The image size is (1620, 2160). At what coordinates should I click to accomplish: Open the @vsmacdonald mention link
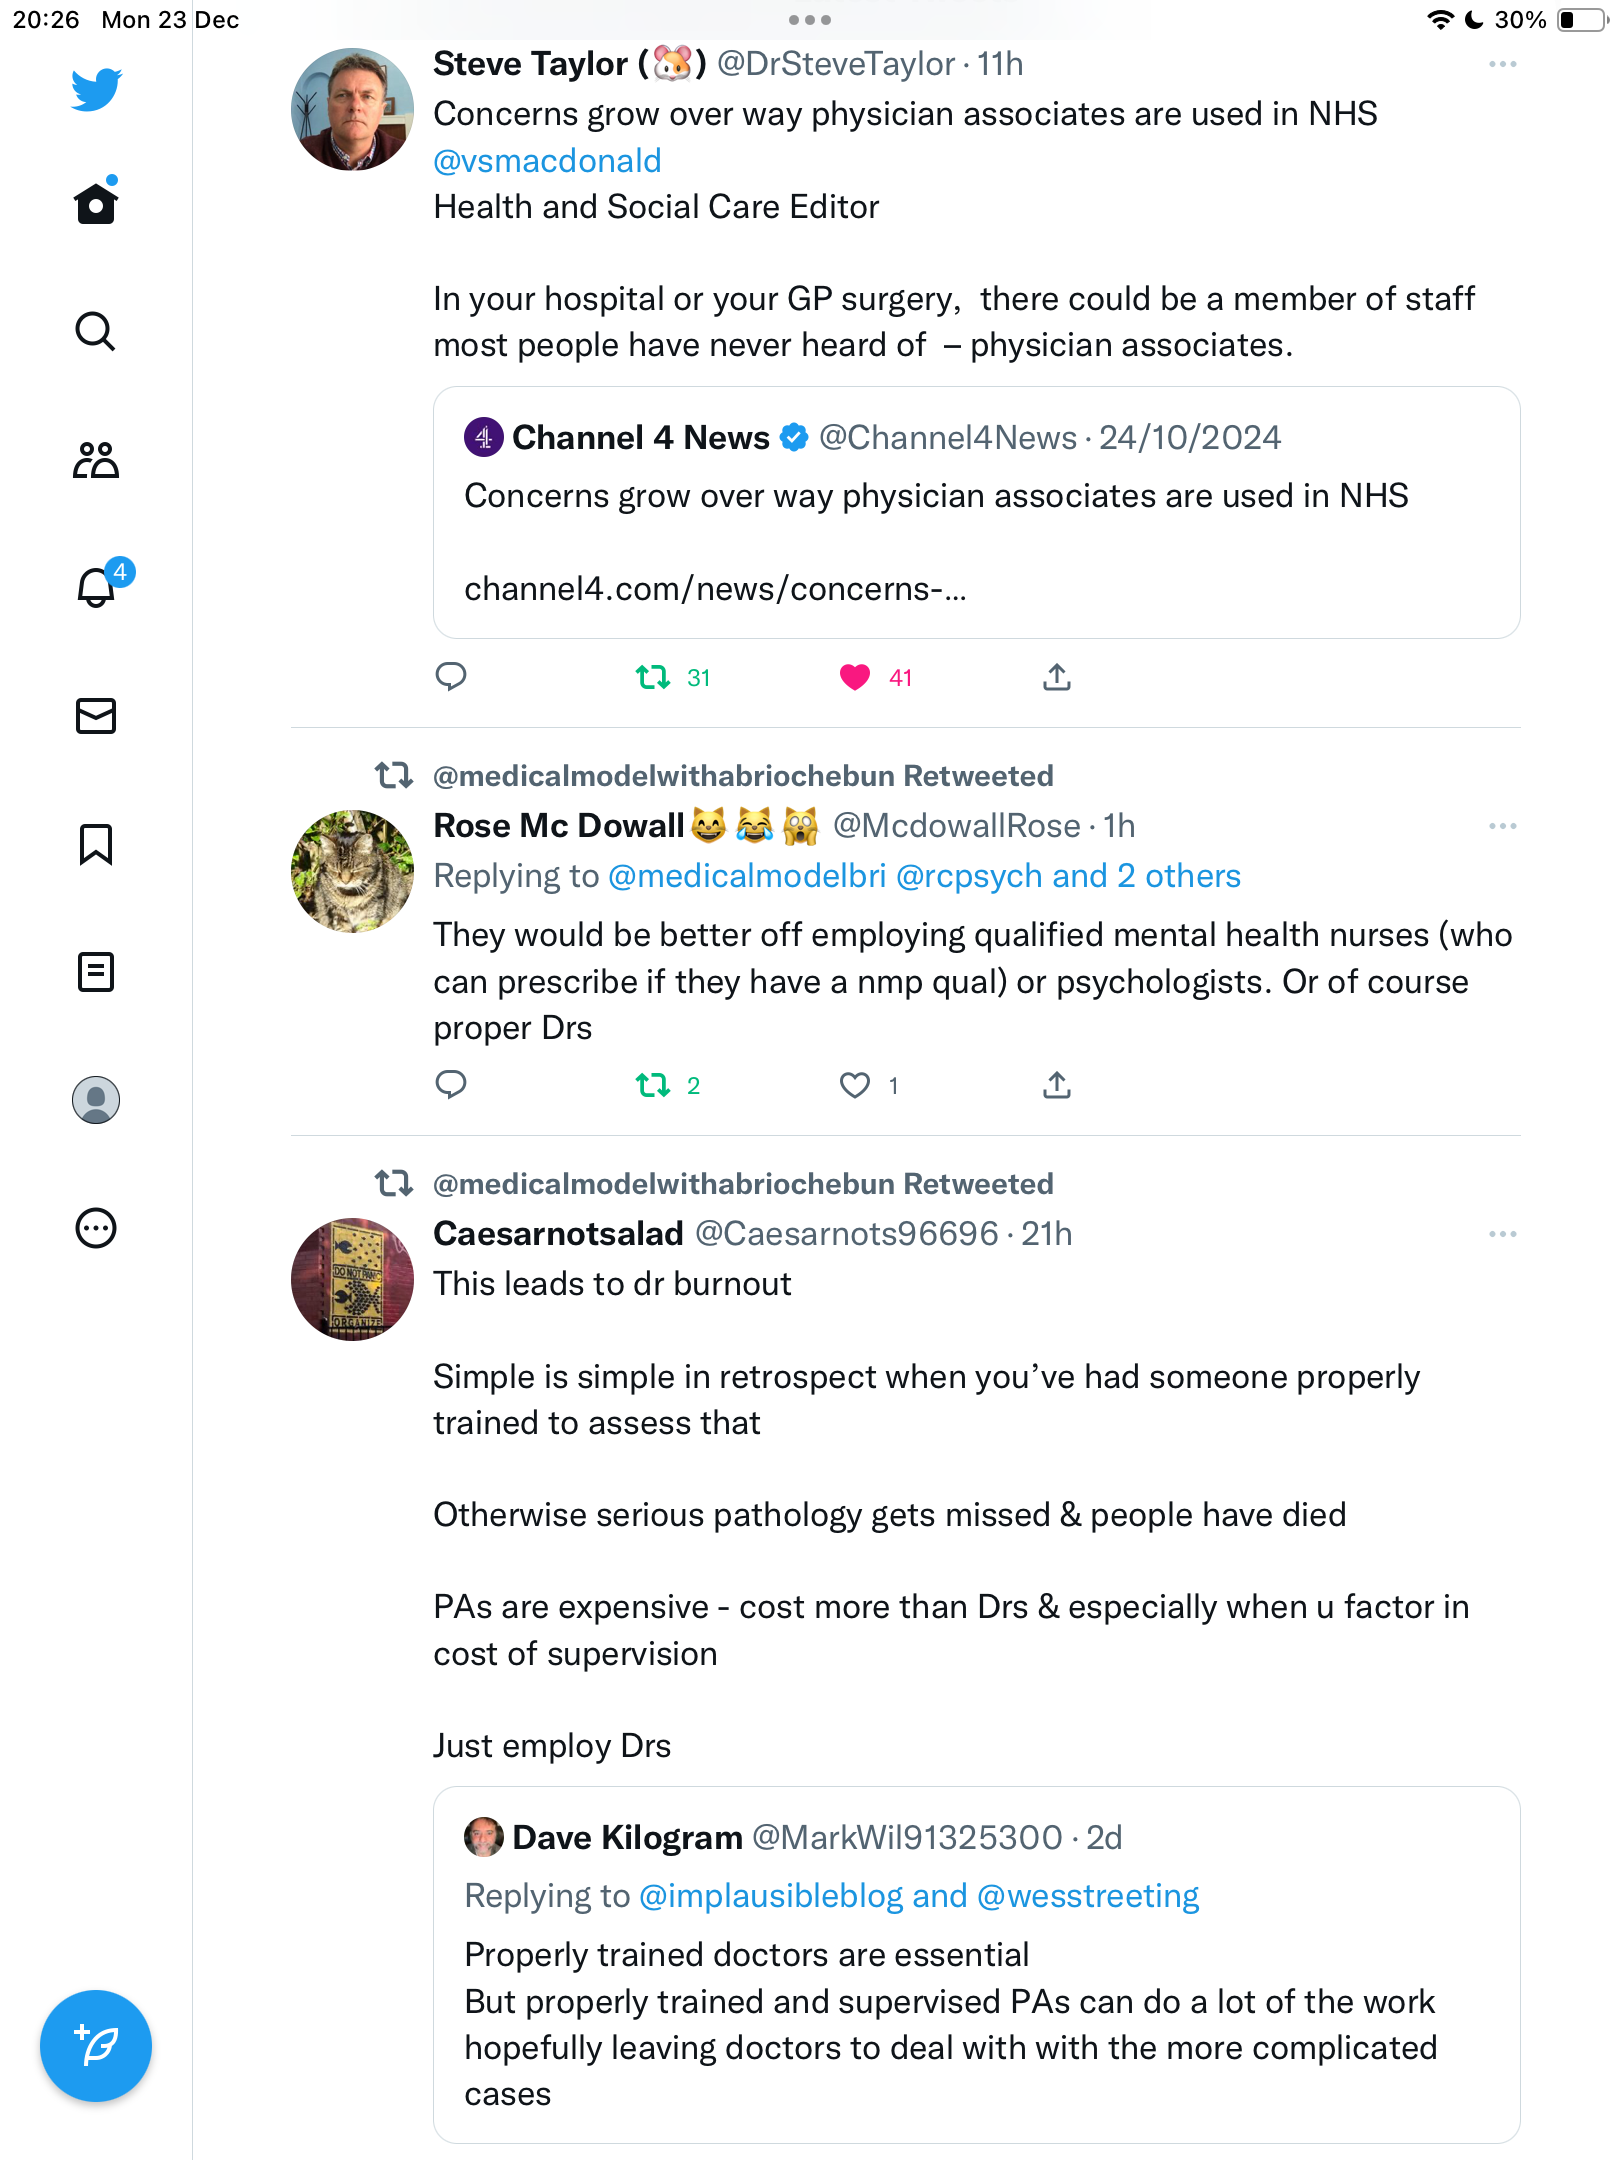pyautogui.click(x=547, y=160)
